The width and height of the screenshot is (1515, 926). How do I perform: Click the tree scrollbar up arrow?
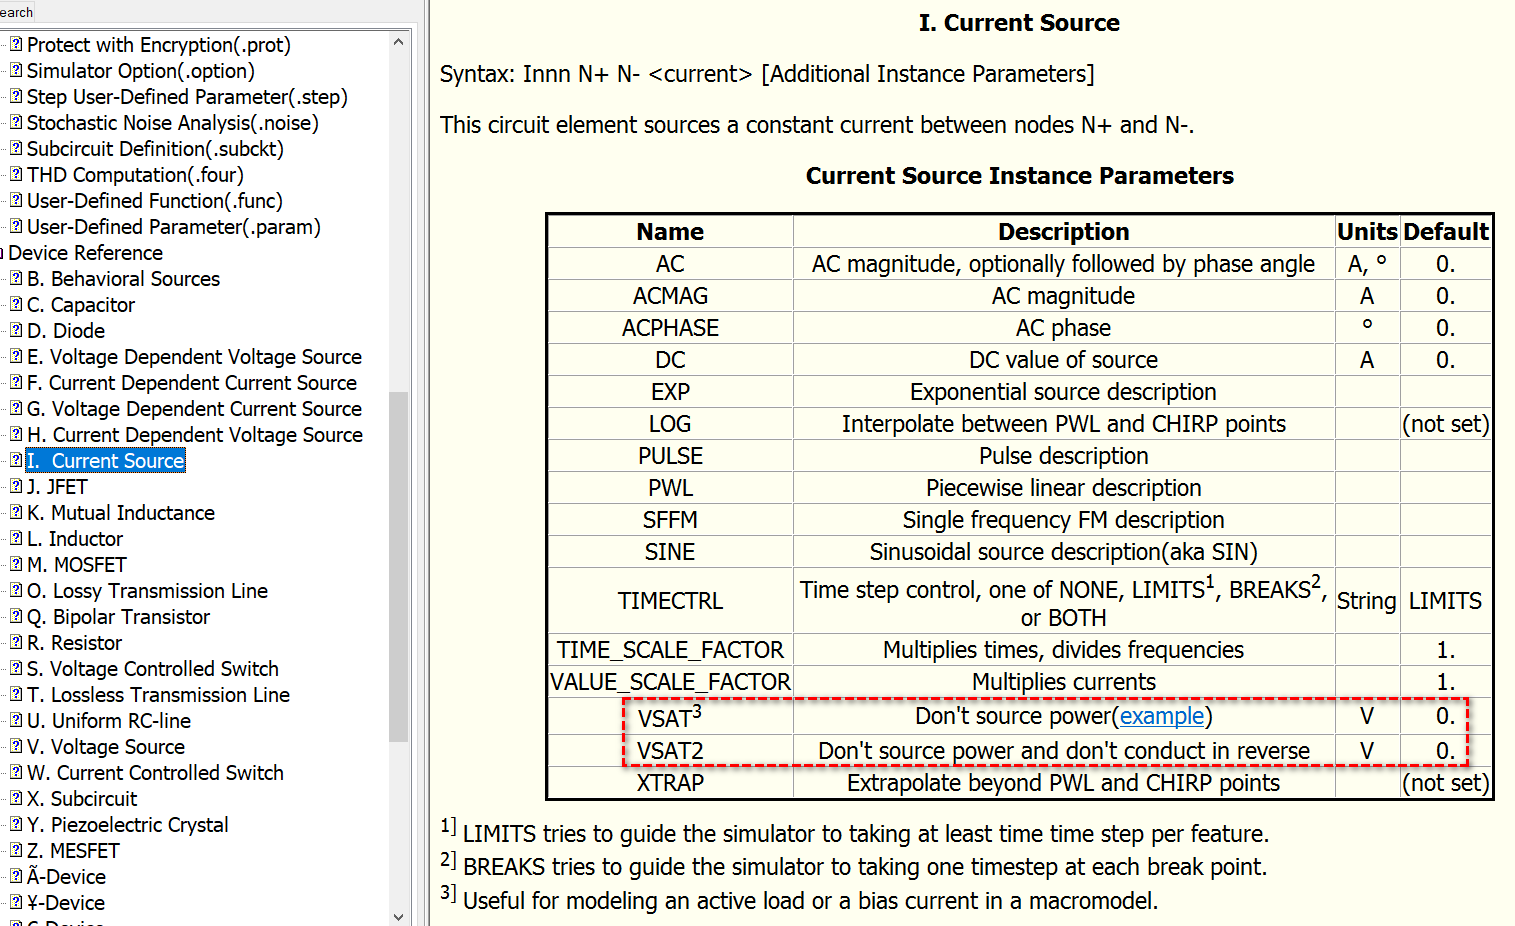coord(399,42)
